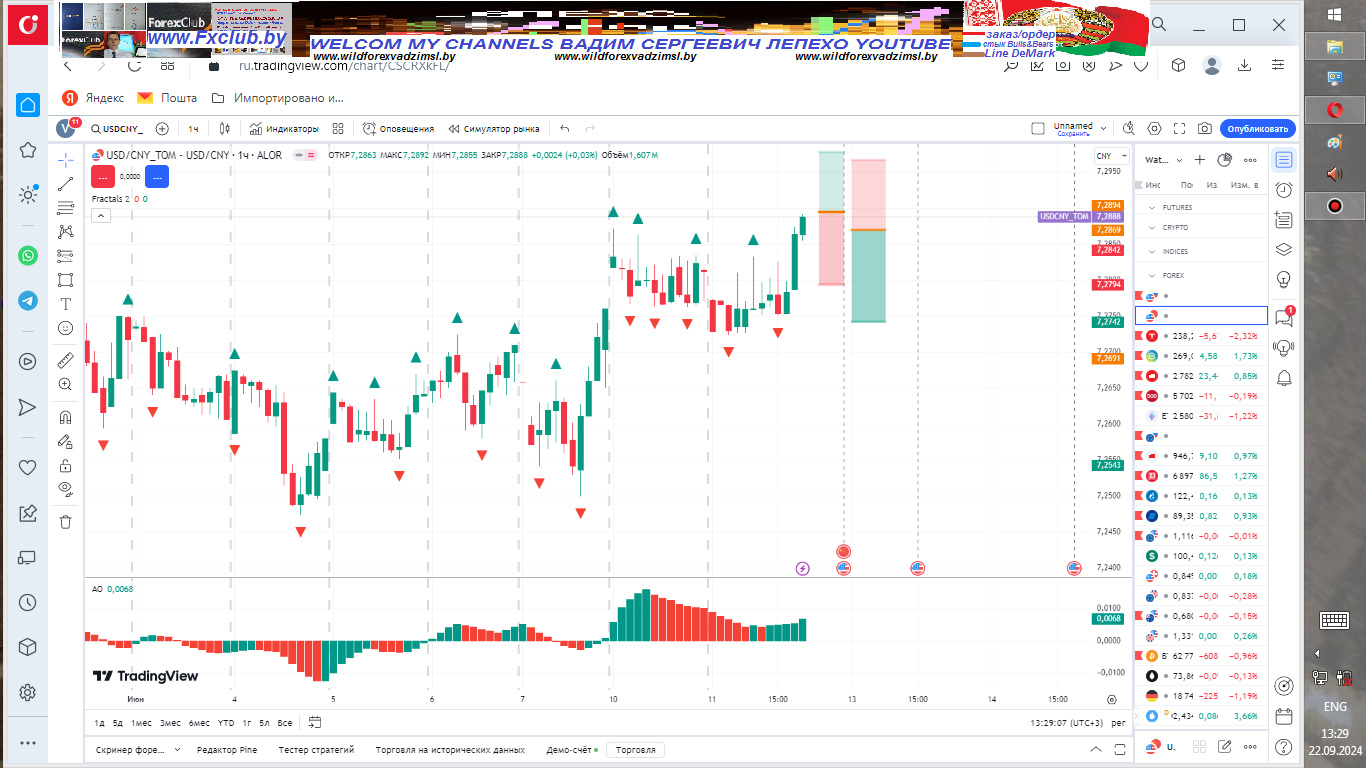The height and width of the screenshot is (768, 1366).
Task: Create an alert via Оповещения
Action: tap(398, 129)
